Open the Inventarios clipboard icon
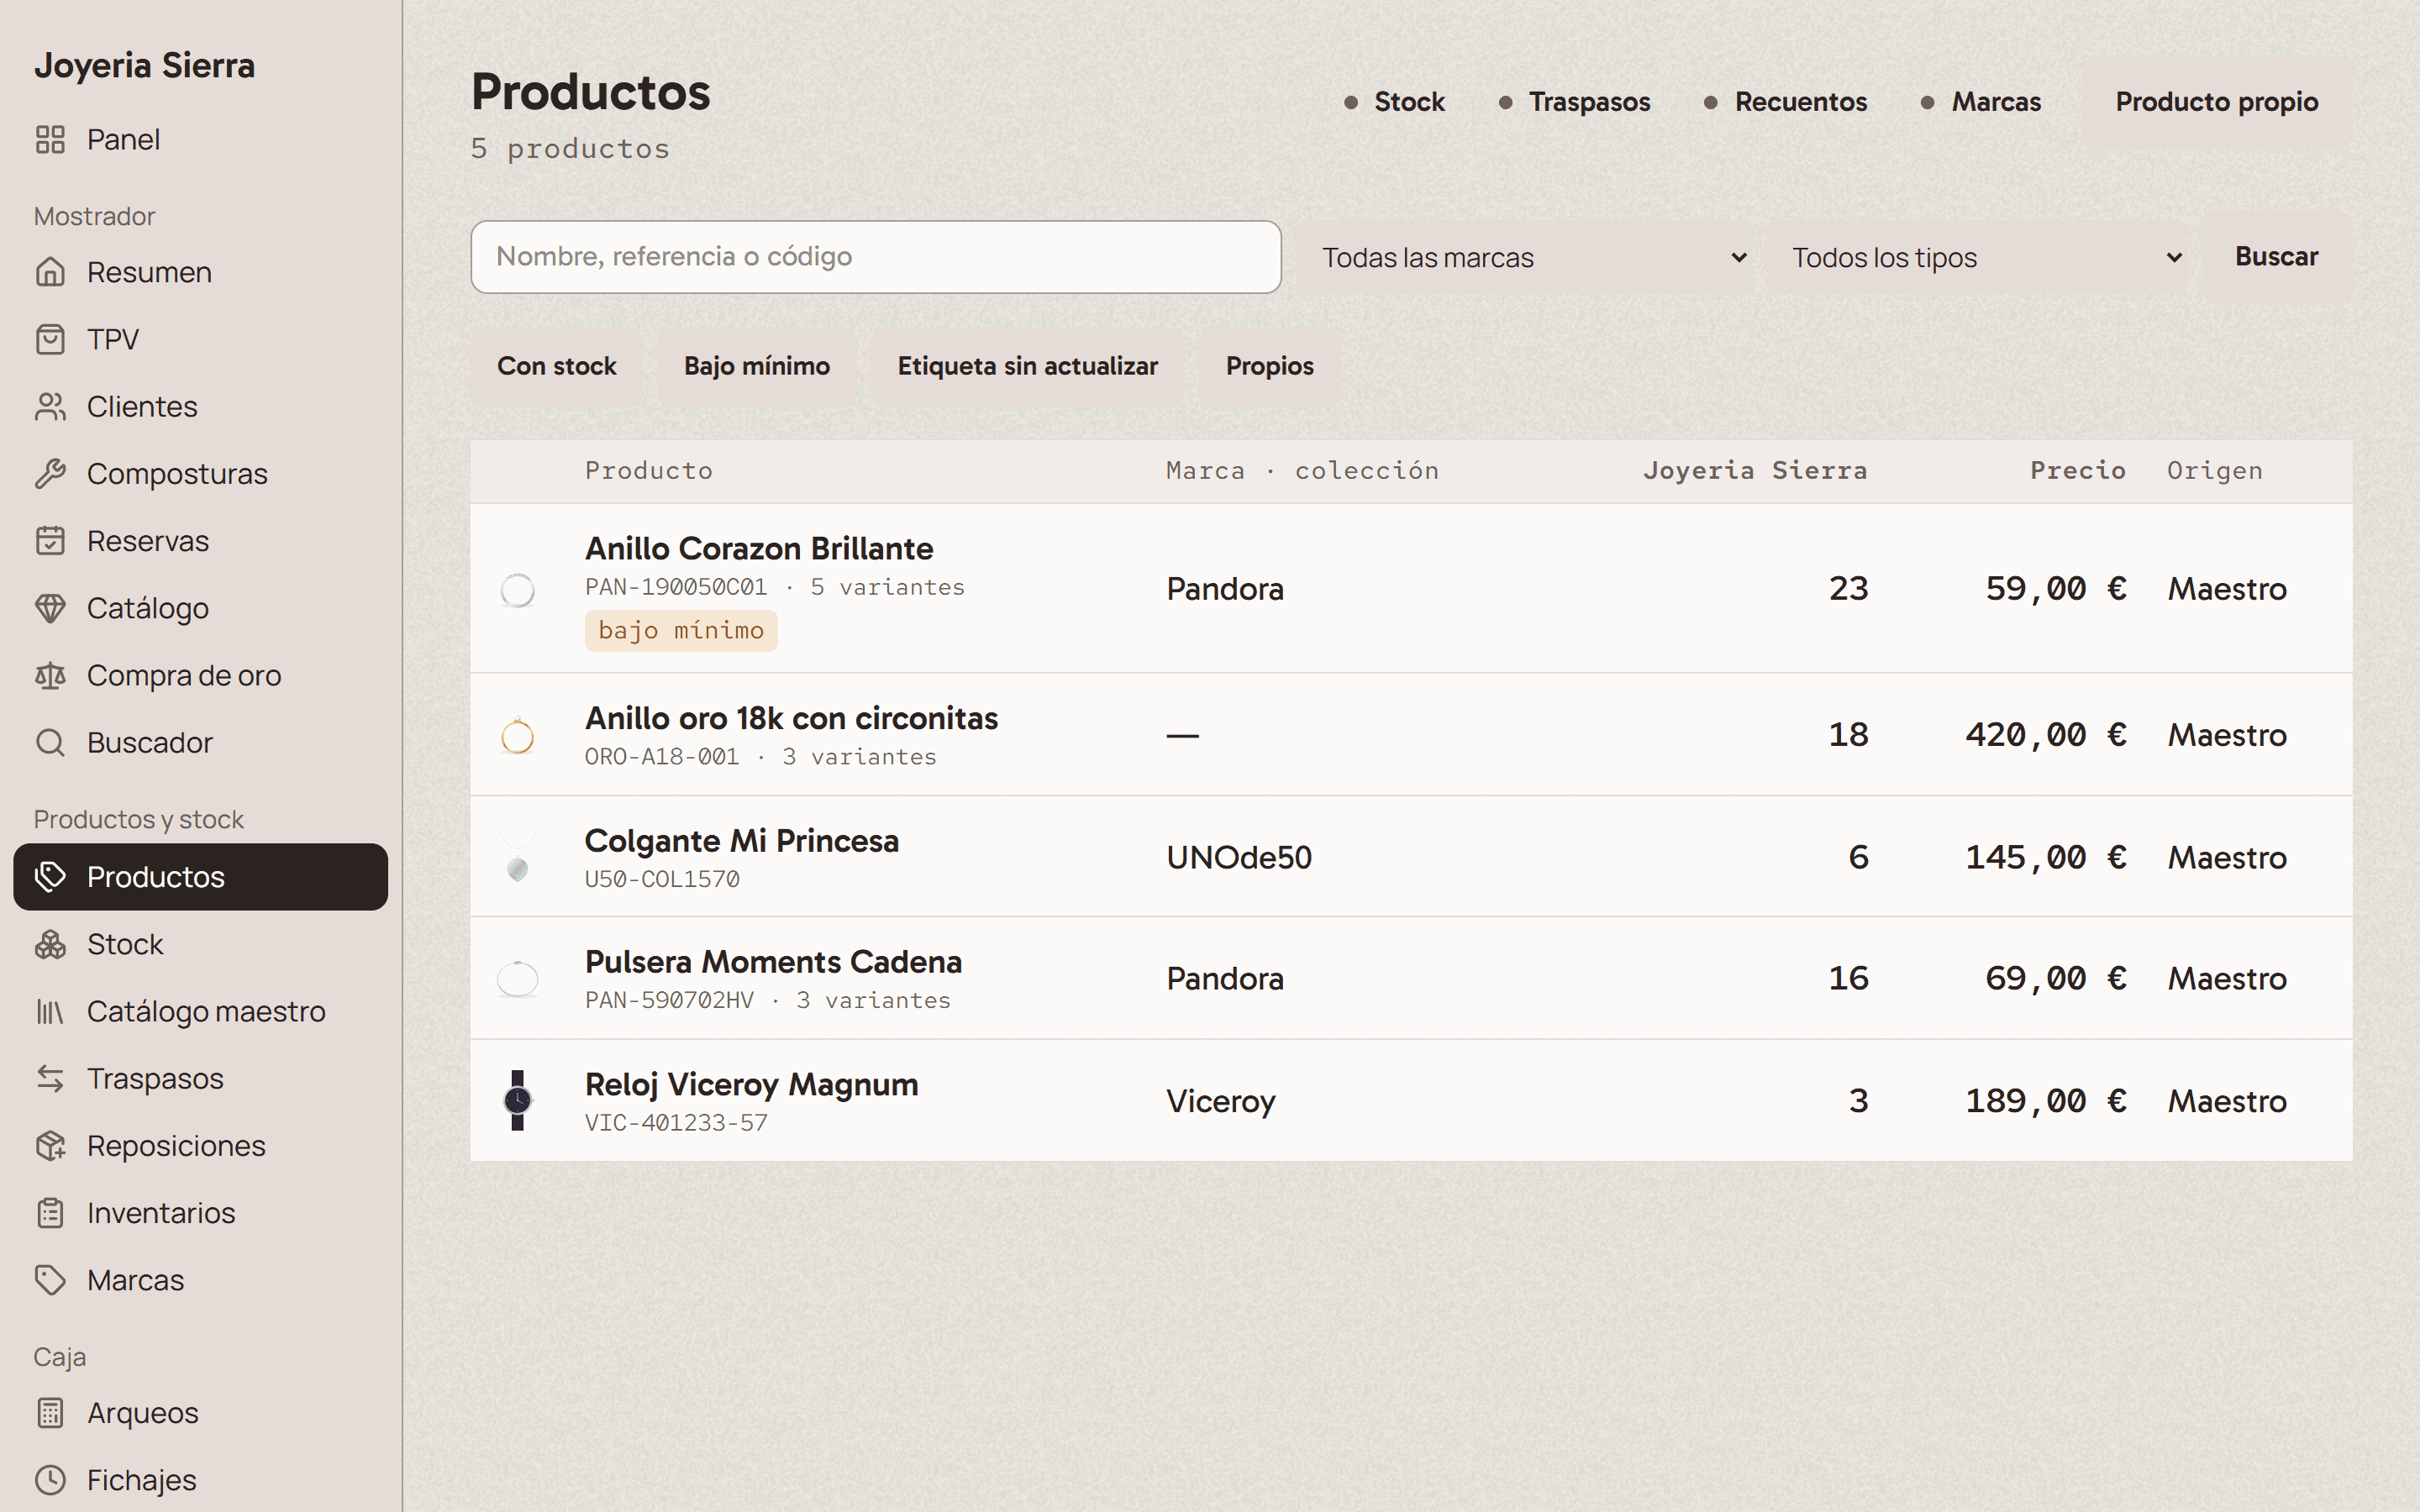Image resolution: width=2420 pixels, height=1512 pixels. tap(50, 1213)
